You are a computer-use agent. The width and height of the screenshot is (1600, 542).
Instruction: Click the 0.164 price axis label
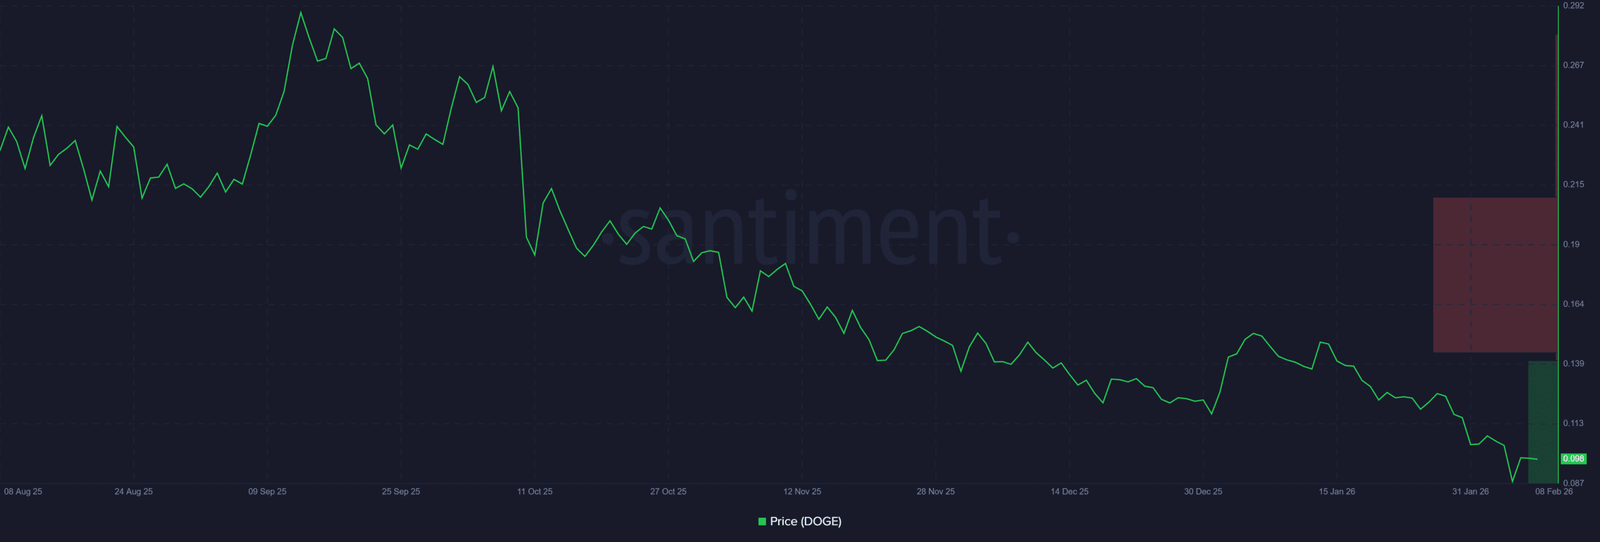1573,304
